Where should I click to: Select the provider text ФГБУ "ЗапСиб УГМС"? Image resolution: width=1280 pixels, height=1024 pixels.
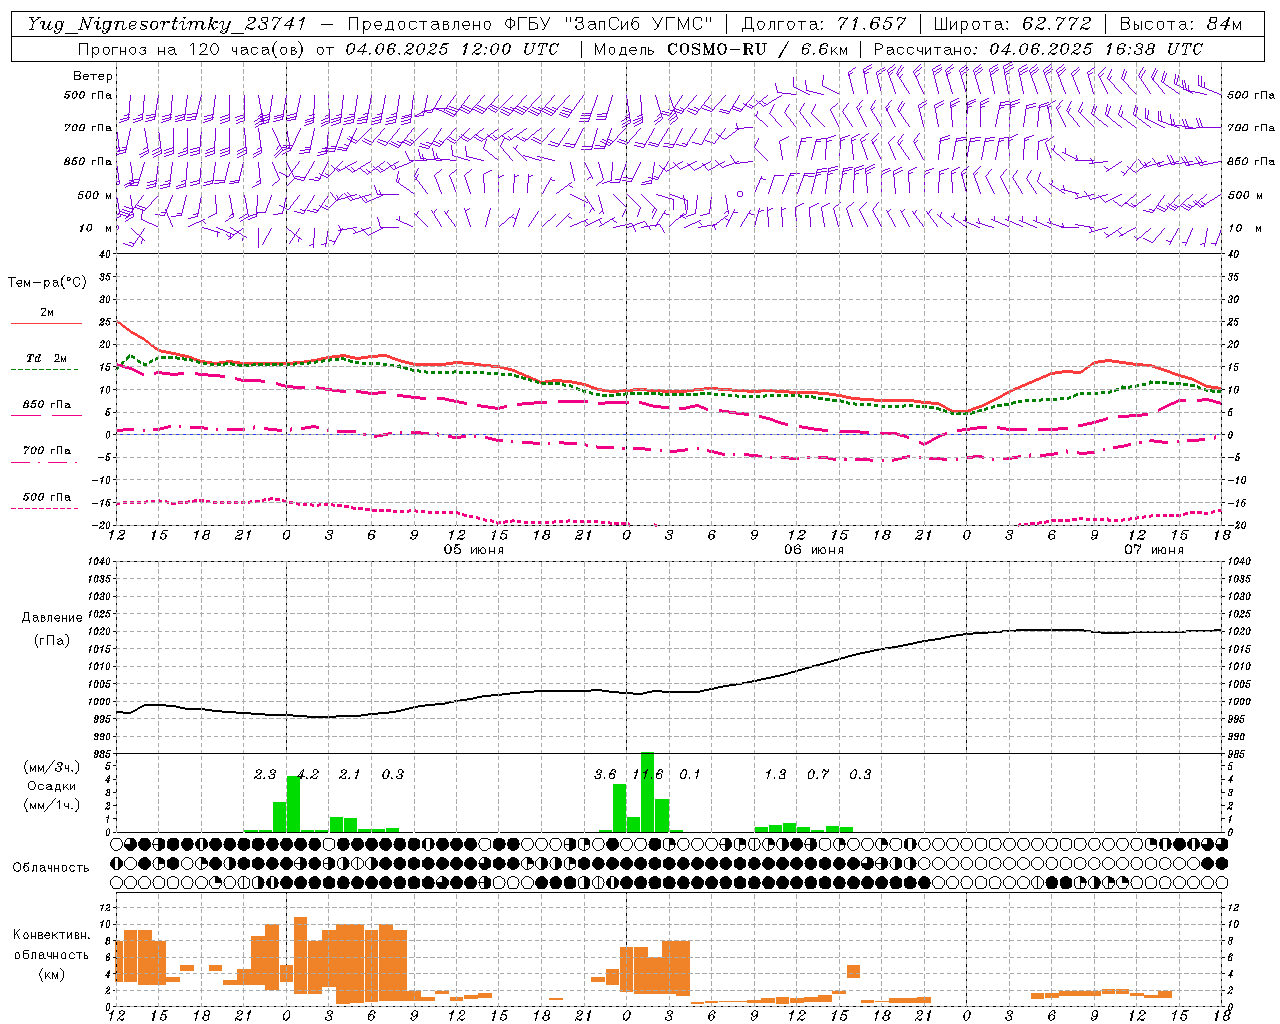611,24
